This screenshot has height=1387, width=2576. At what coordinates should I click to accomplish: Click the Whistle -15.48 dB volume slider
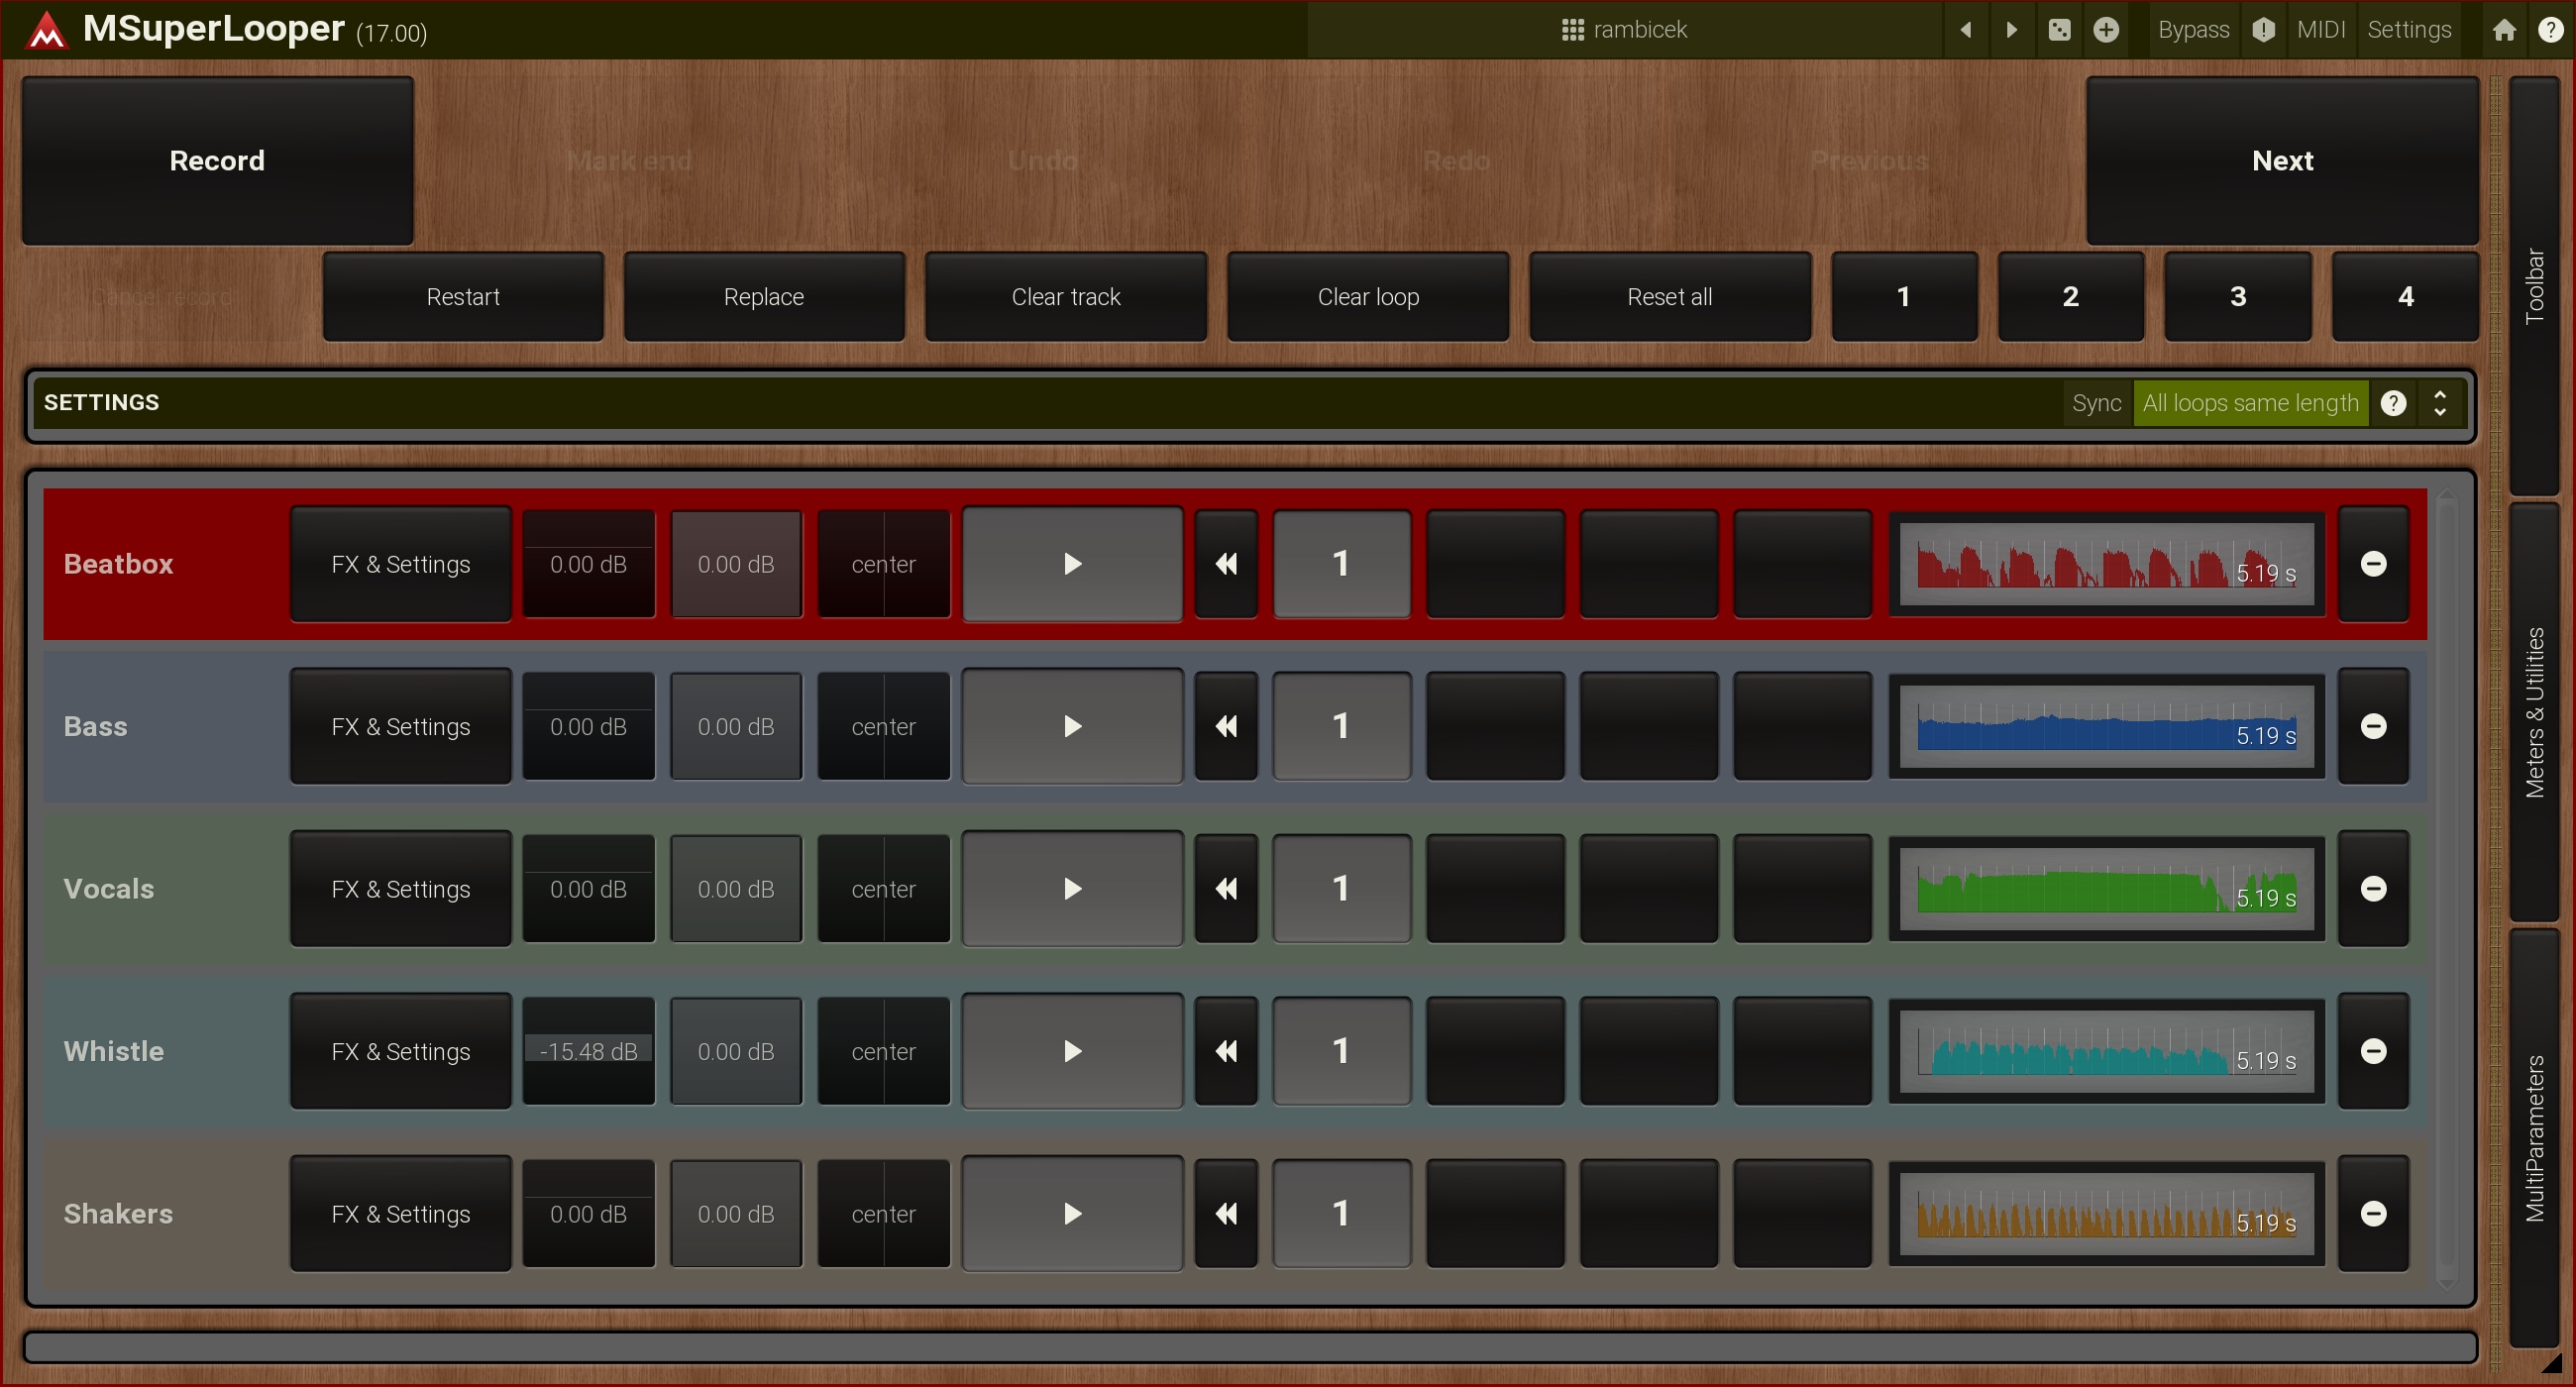click(588, 1051)
